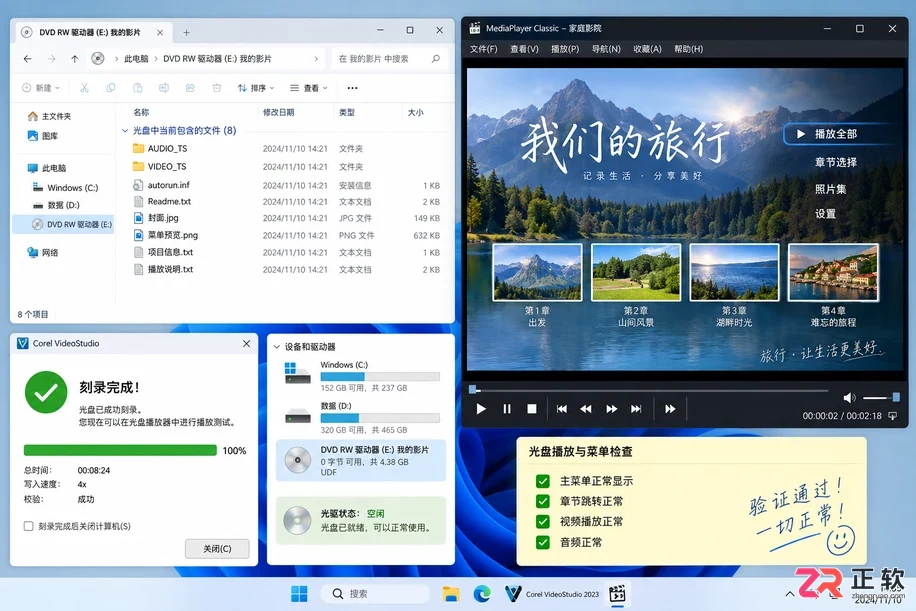This screenshot has height=611, width=916.
Task: Select the VIDEO_TS folder
Action: 167,166
